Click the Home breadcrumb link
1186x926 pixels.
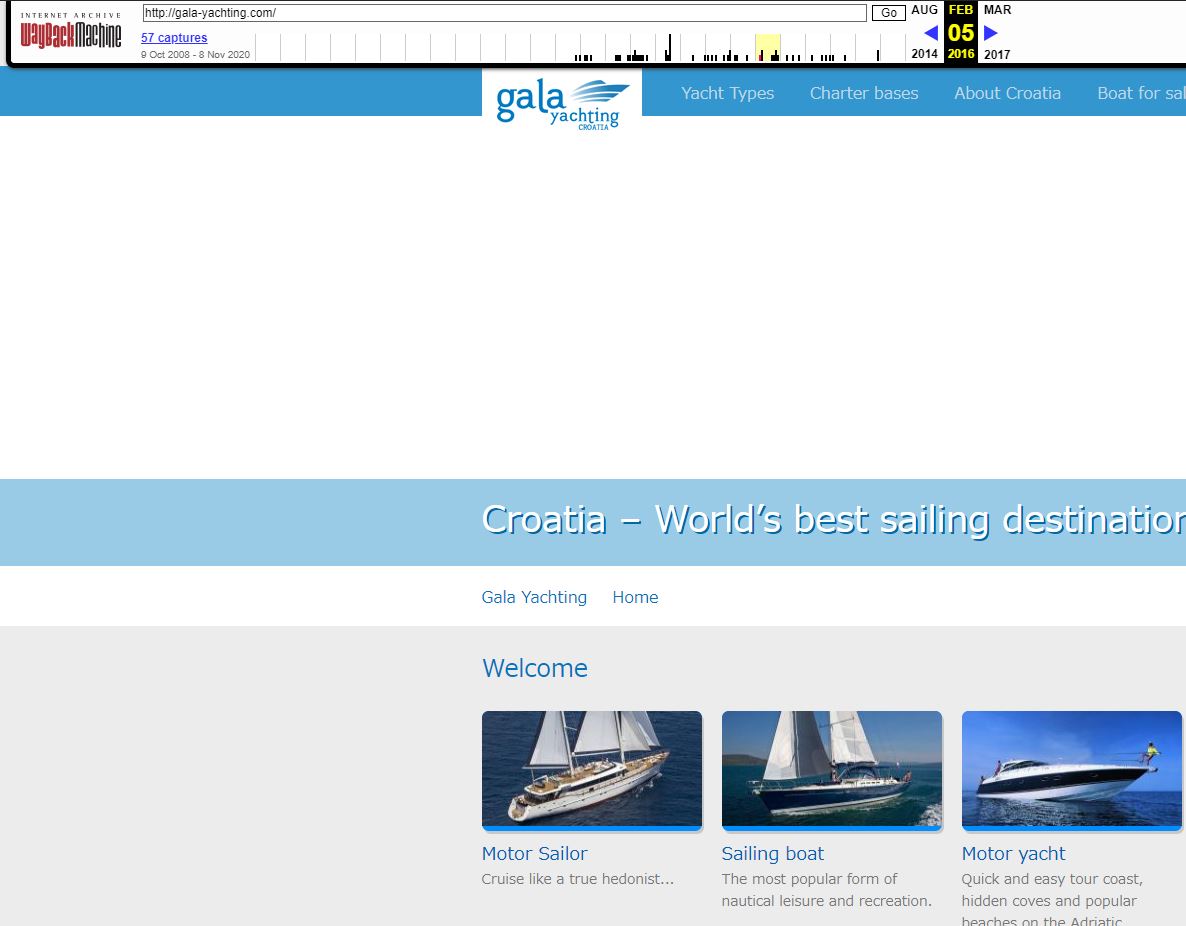[x=635, y=597]
